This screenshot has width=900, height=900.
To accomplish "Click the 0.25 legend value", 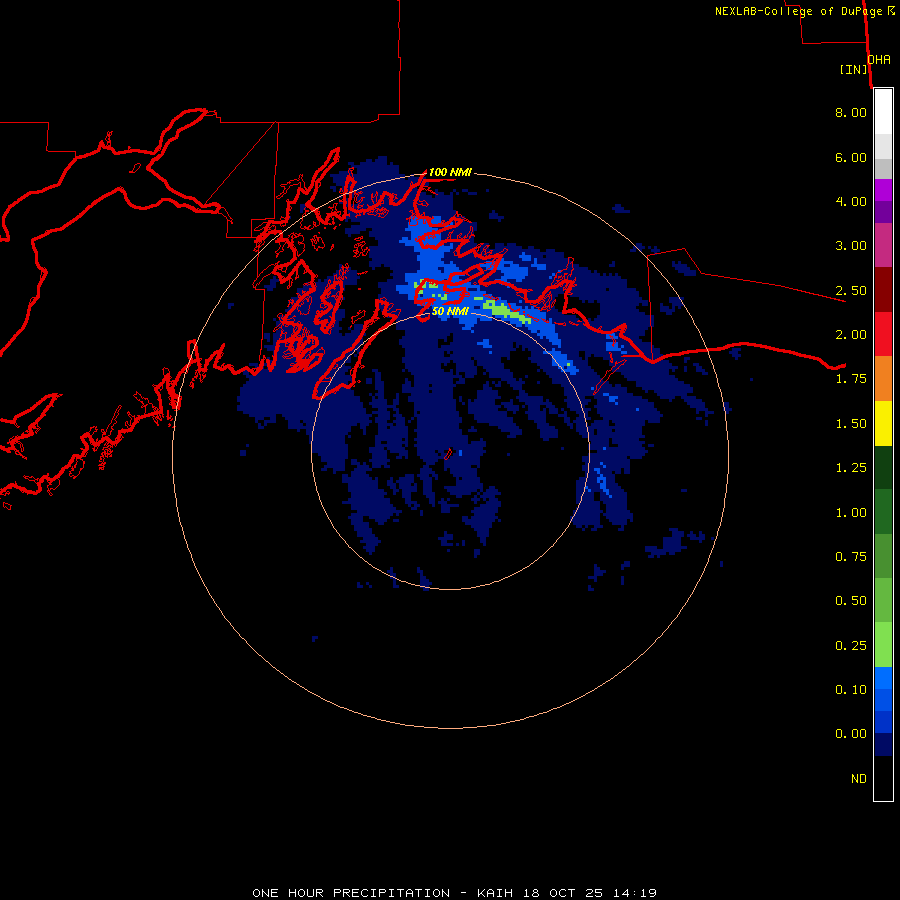I will point(851,646).
